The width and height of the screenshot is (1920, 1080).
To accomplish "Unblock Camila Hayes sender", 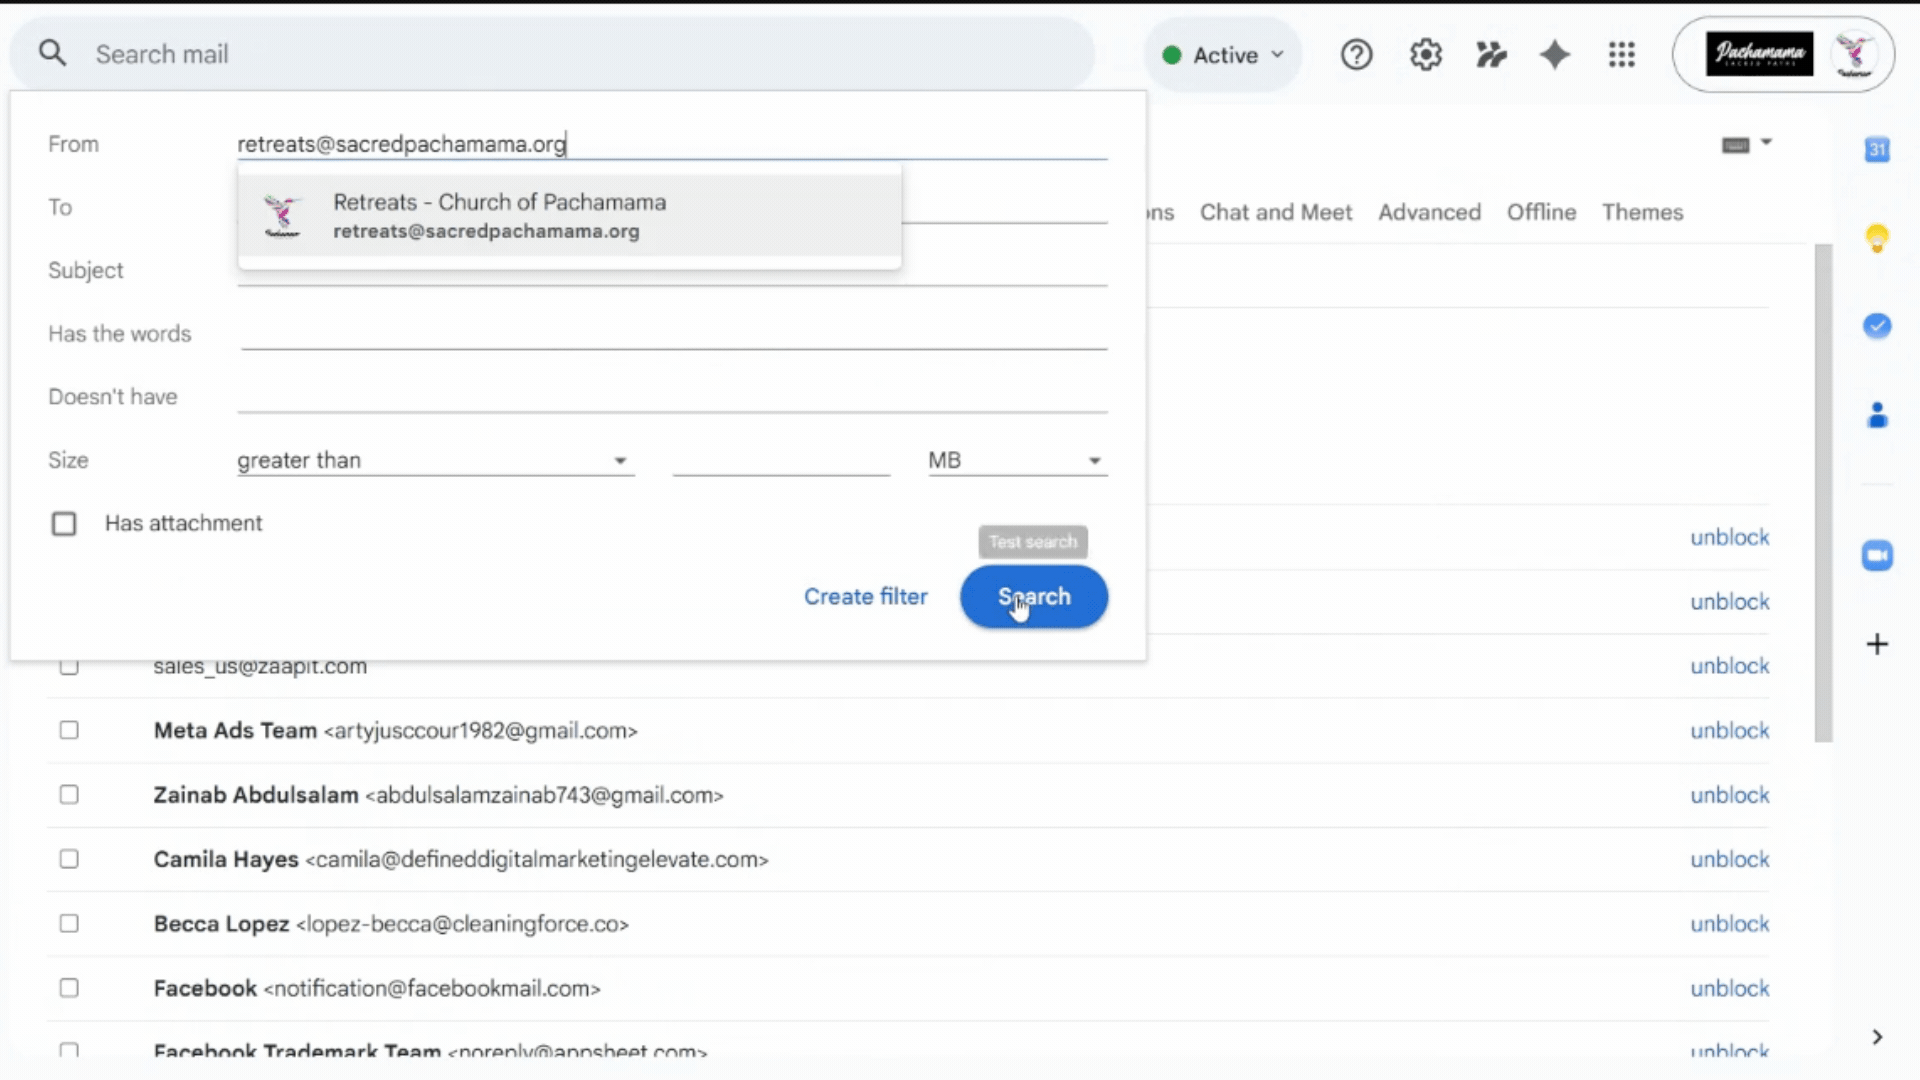I will pyautogui.click(x=1729, y=860).
